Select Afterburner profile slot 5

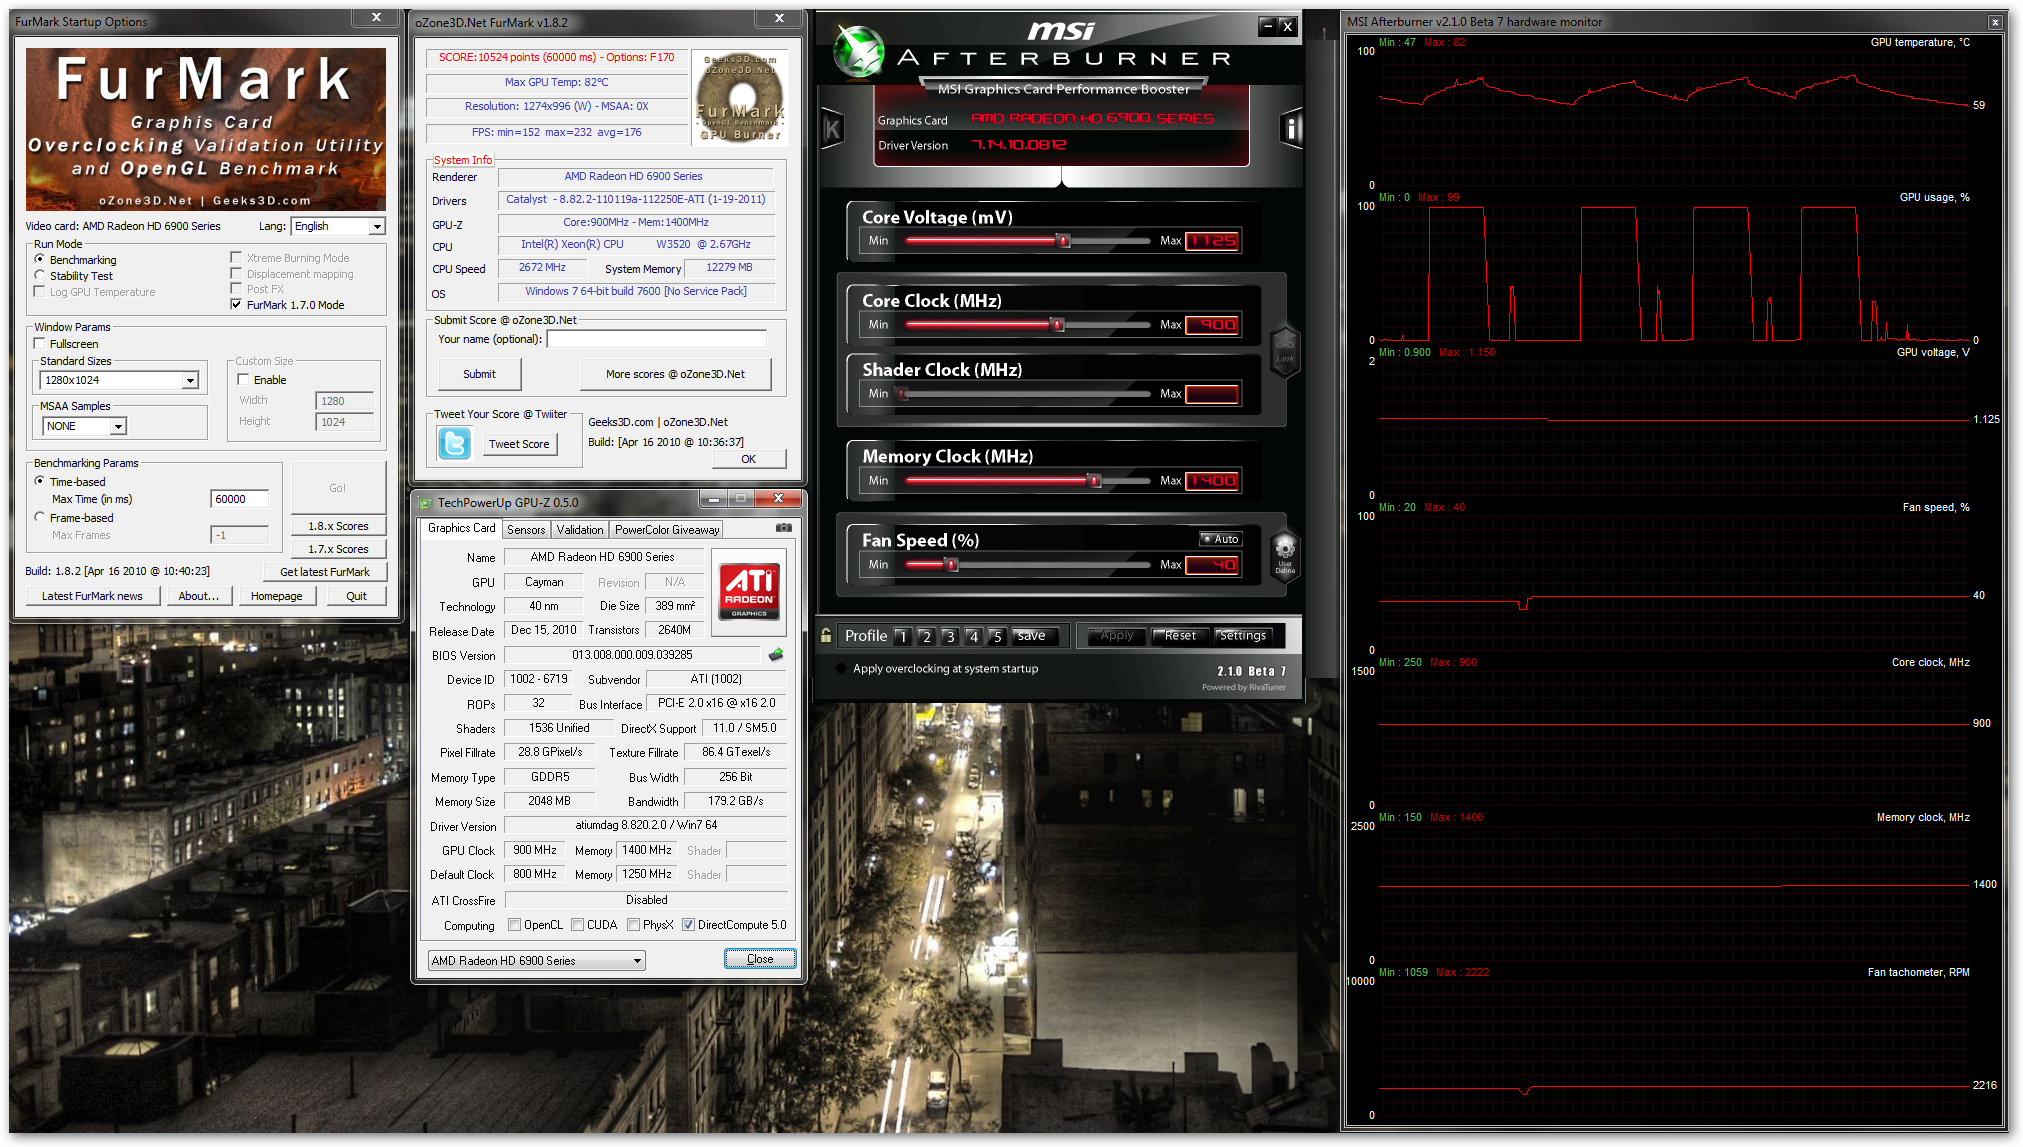(997, 636)
